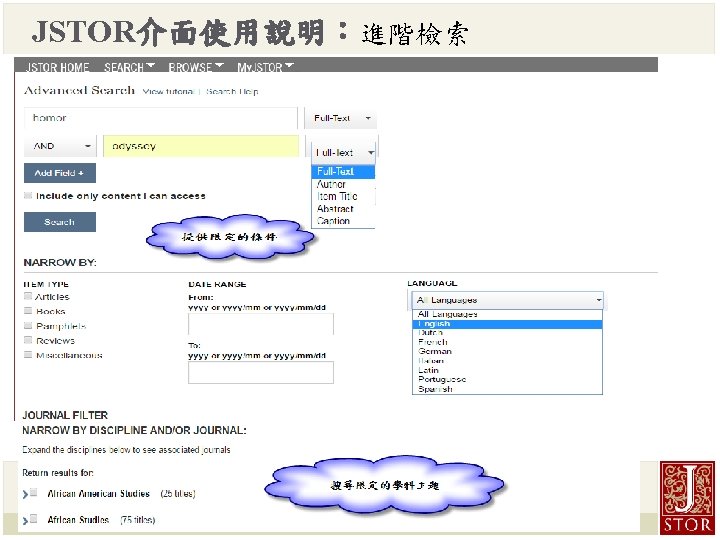Viewport: 720px width, 540px height.
Task: Expand the African American Studies discipline
Action: click(x=25, y=495)
